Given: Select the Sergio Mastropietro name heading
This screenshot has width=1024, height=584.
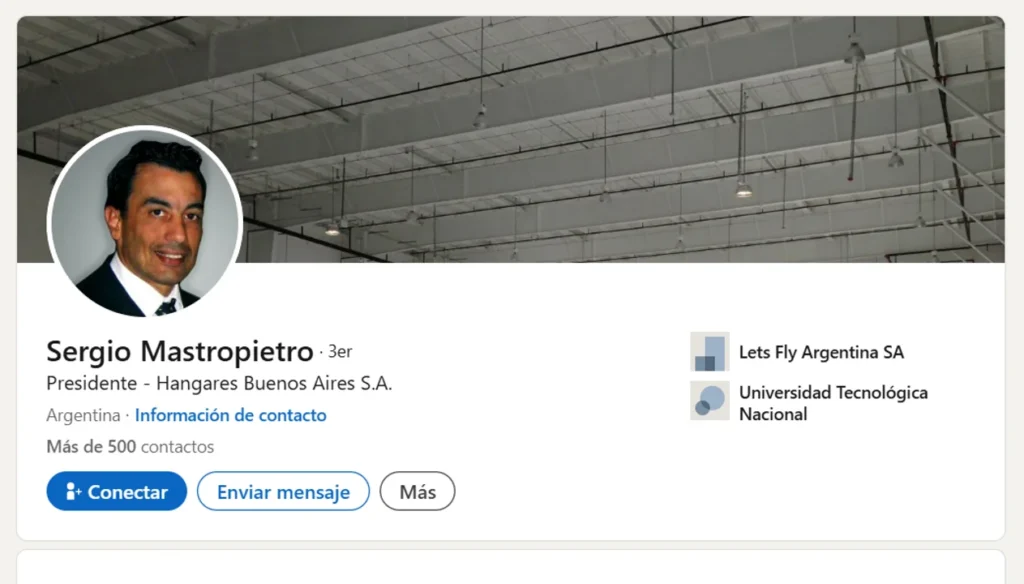Looking at the screenshot, I should [180, 351].
